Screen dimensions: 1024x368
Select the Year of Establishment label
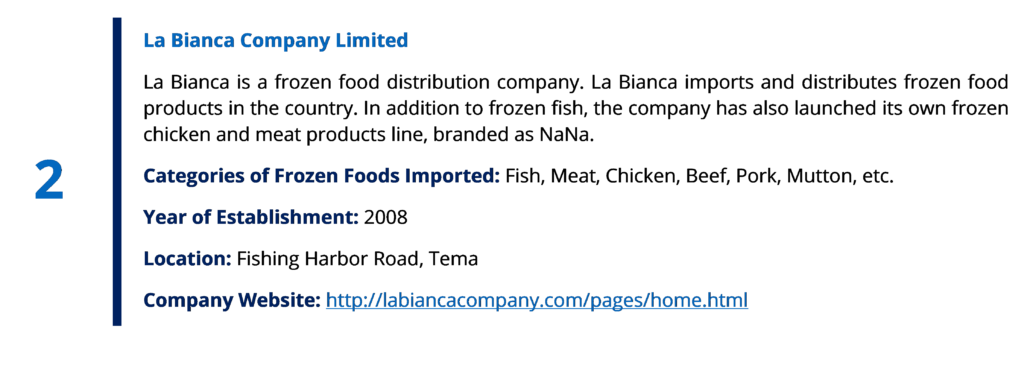point(251,217)
